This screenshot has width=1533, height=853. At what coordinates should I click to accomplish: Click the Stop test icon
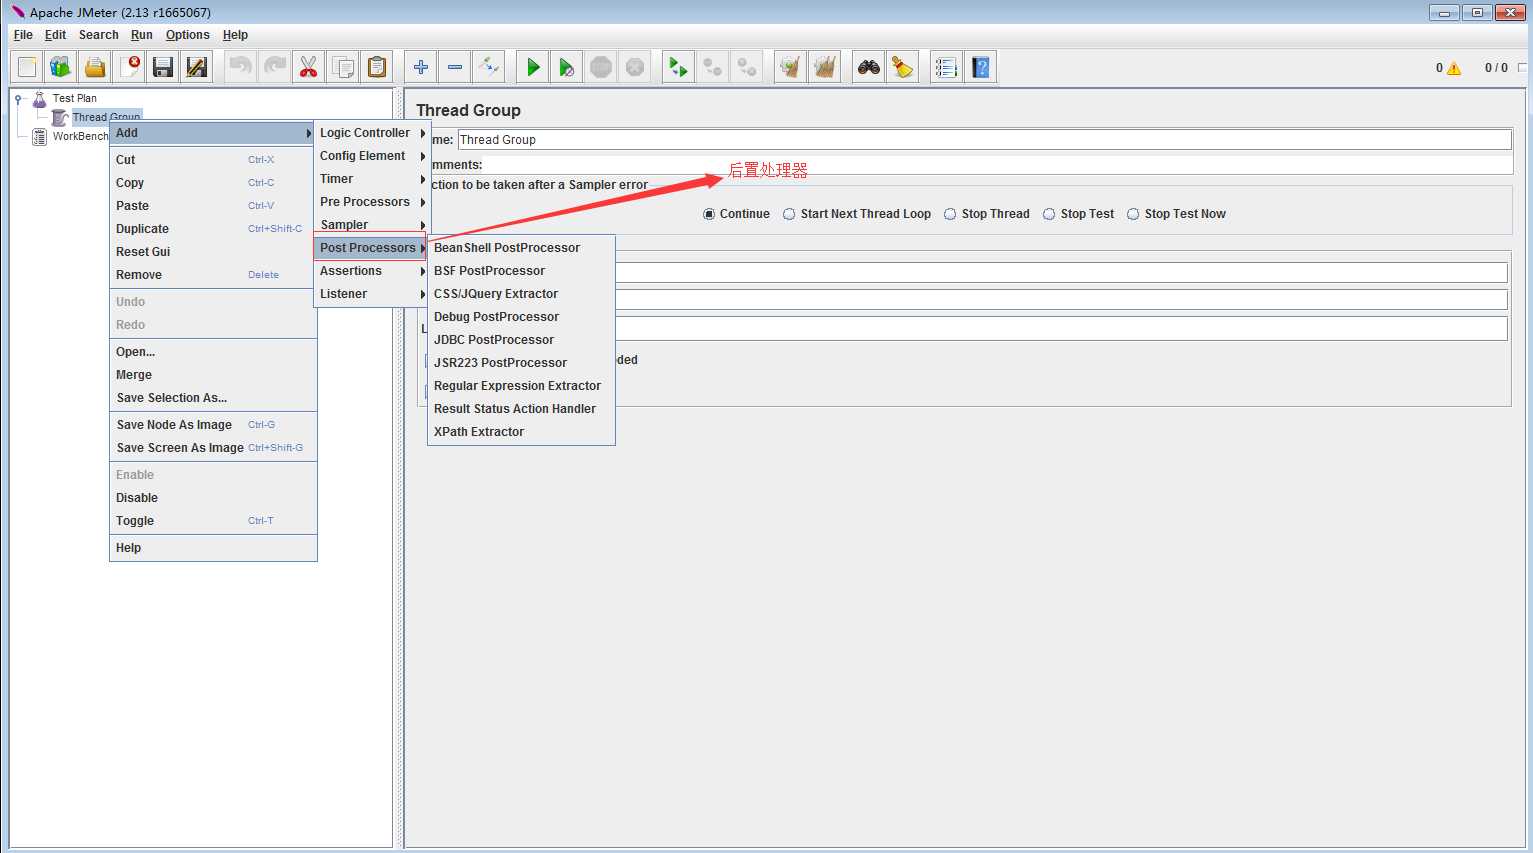pos(601,67)
